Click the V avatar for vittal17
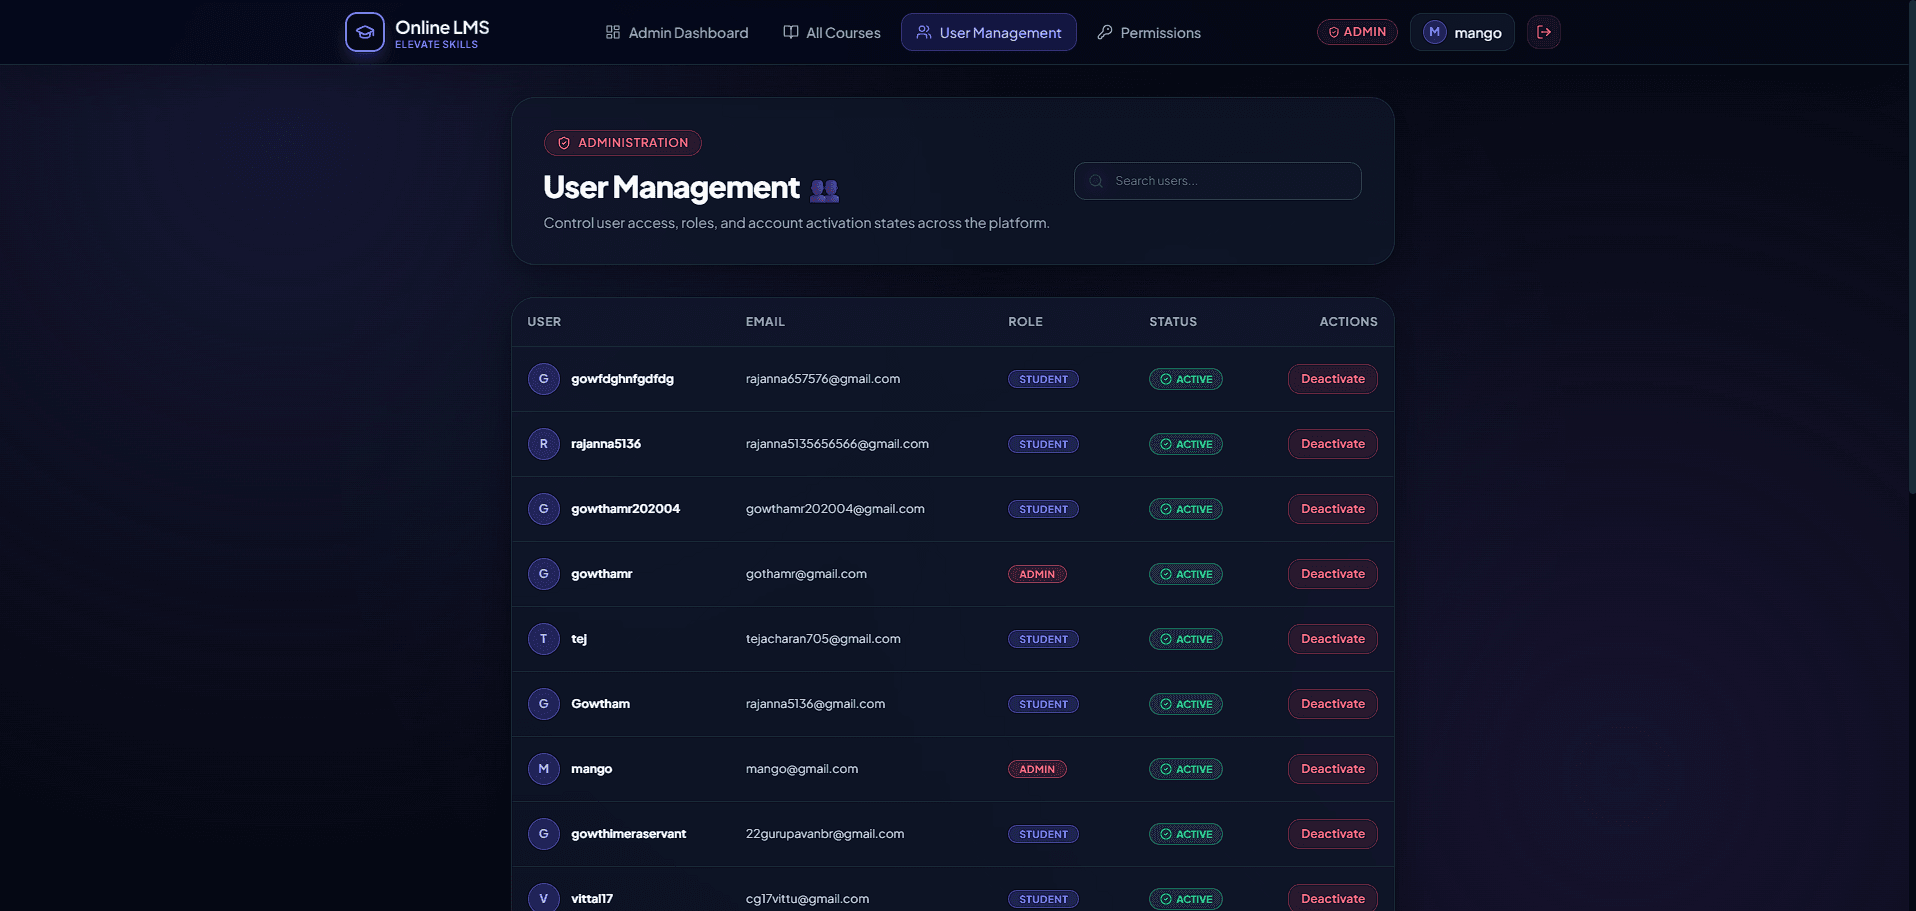The width and height of the screenshot is (1916, 911). (544, 898)
